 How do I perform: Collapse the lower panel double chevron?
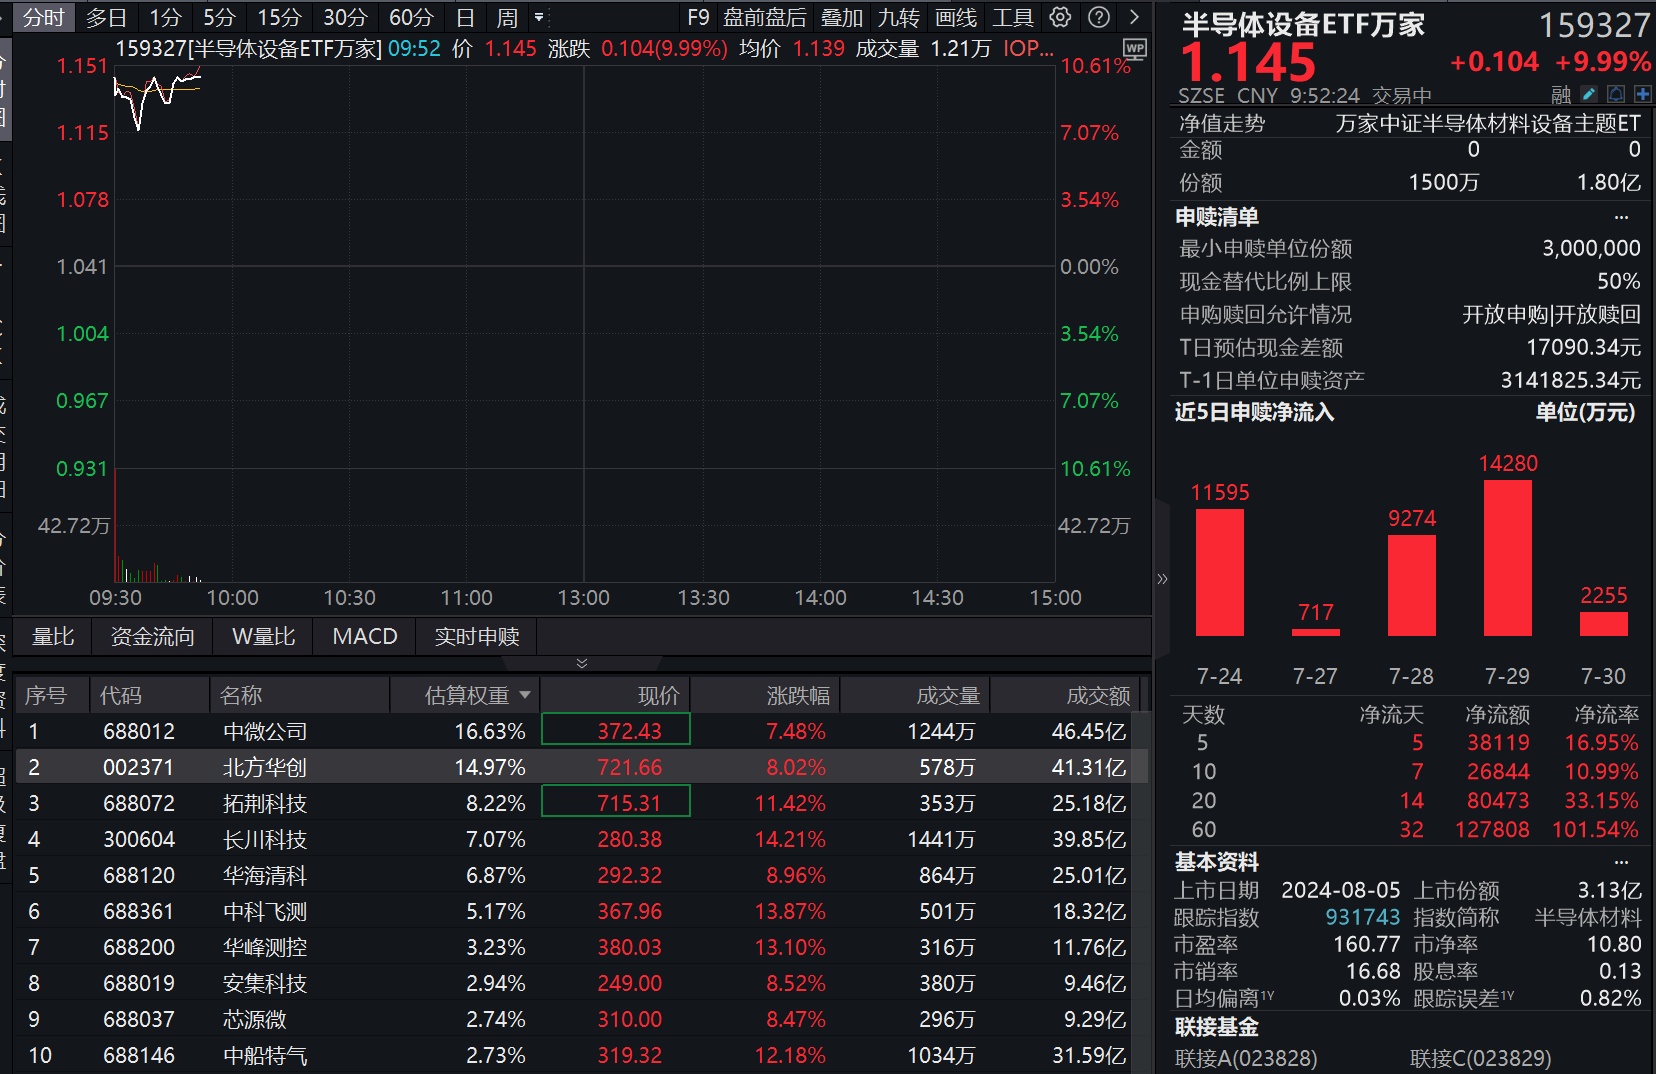click(582, 663)
